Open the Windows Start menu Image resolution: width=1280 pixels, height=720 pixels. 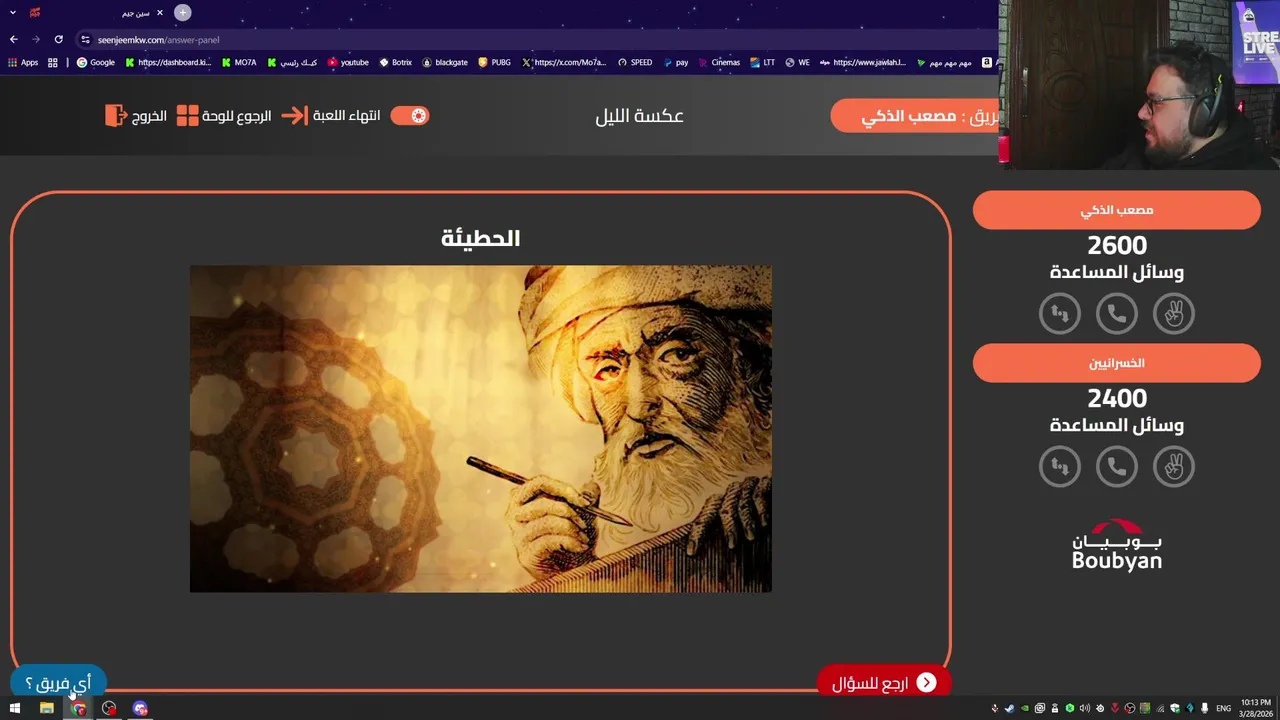[x=14, y=708]
